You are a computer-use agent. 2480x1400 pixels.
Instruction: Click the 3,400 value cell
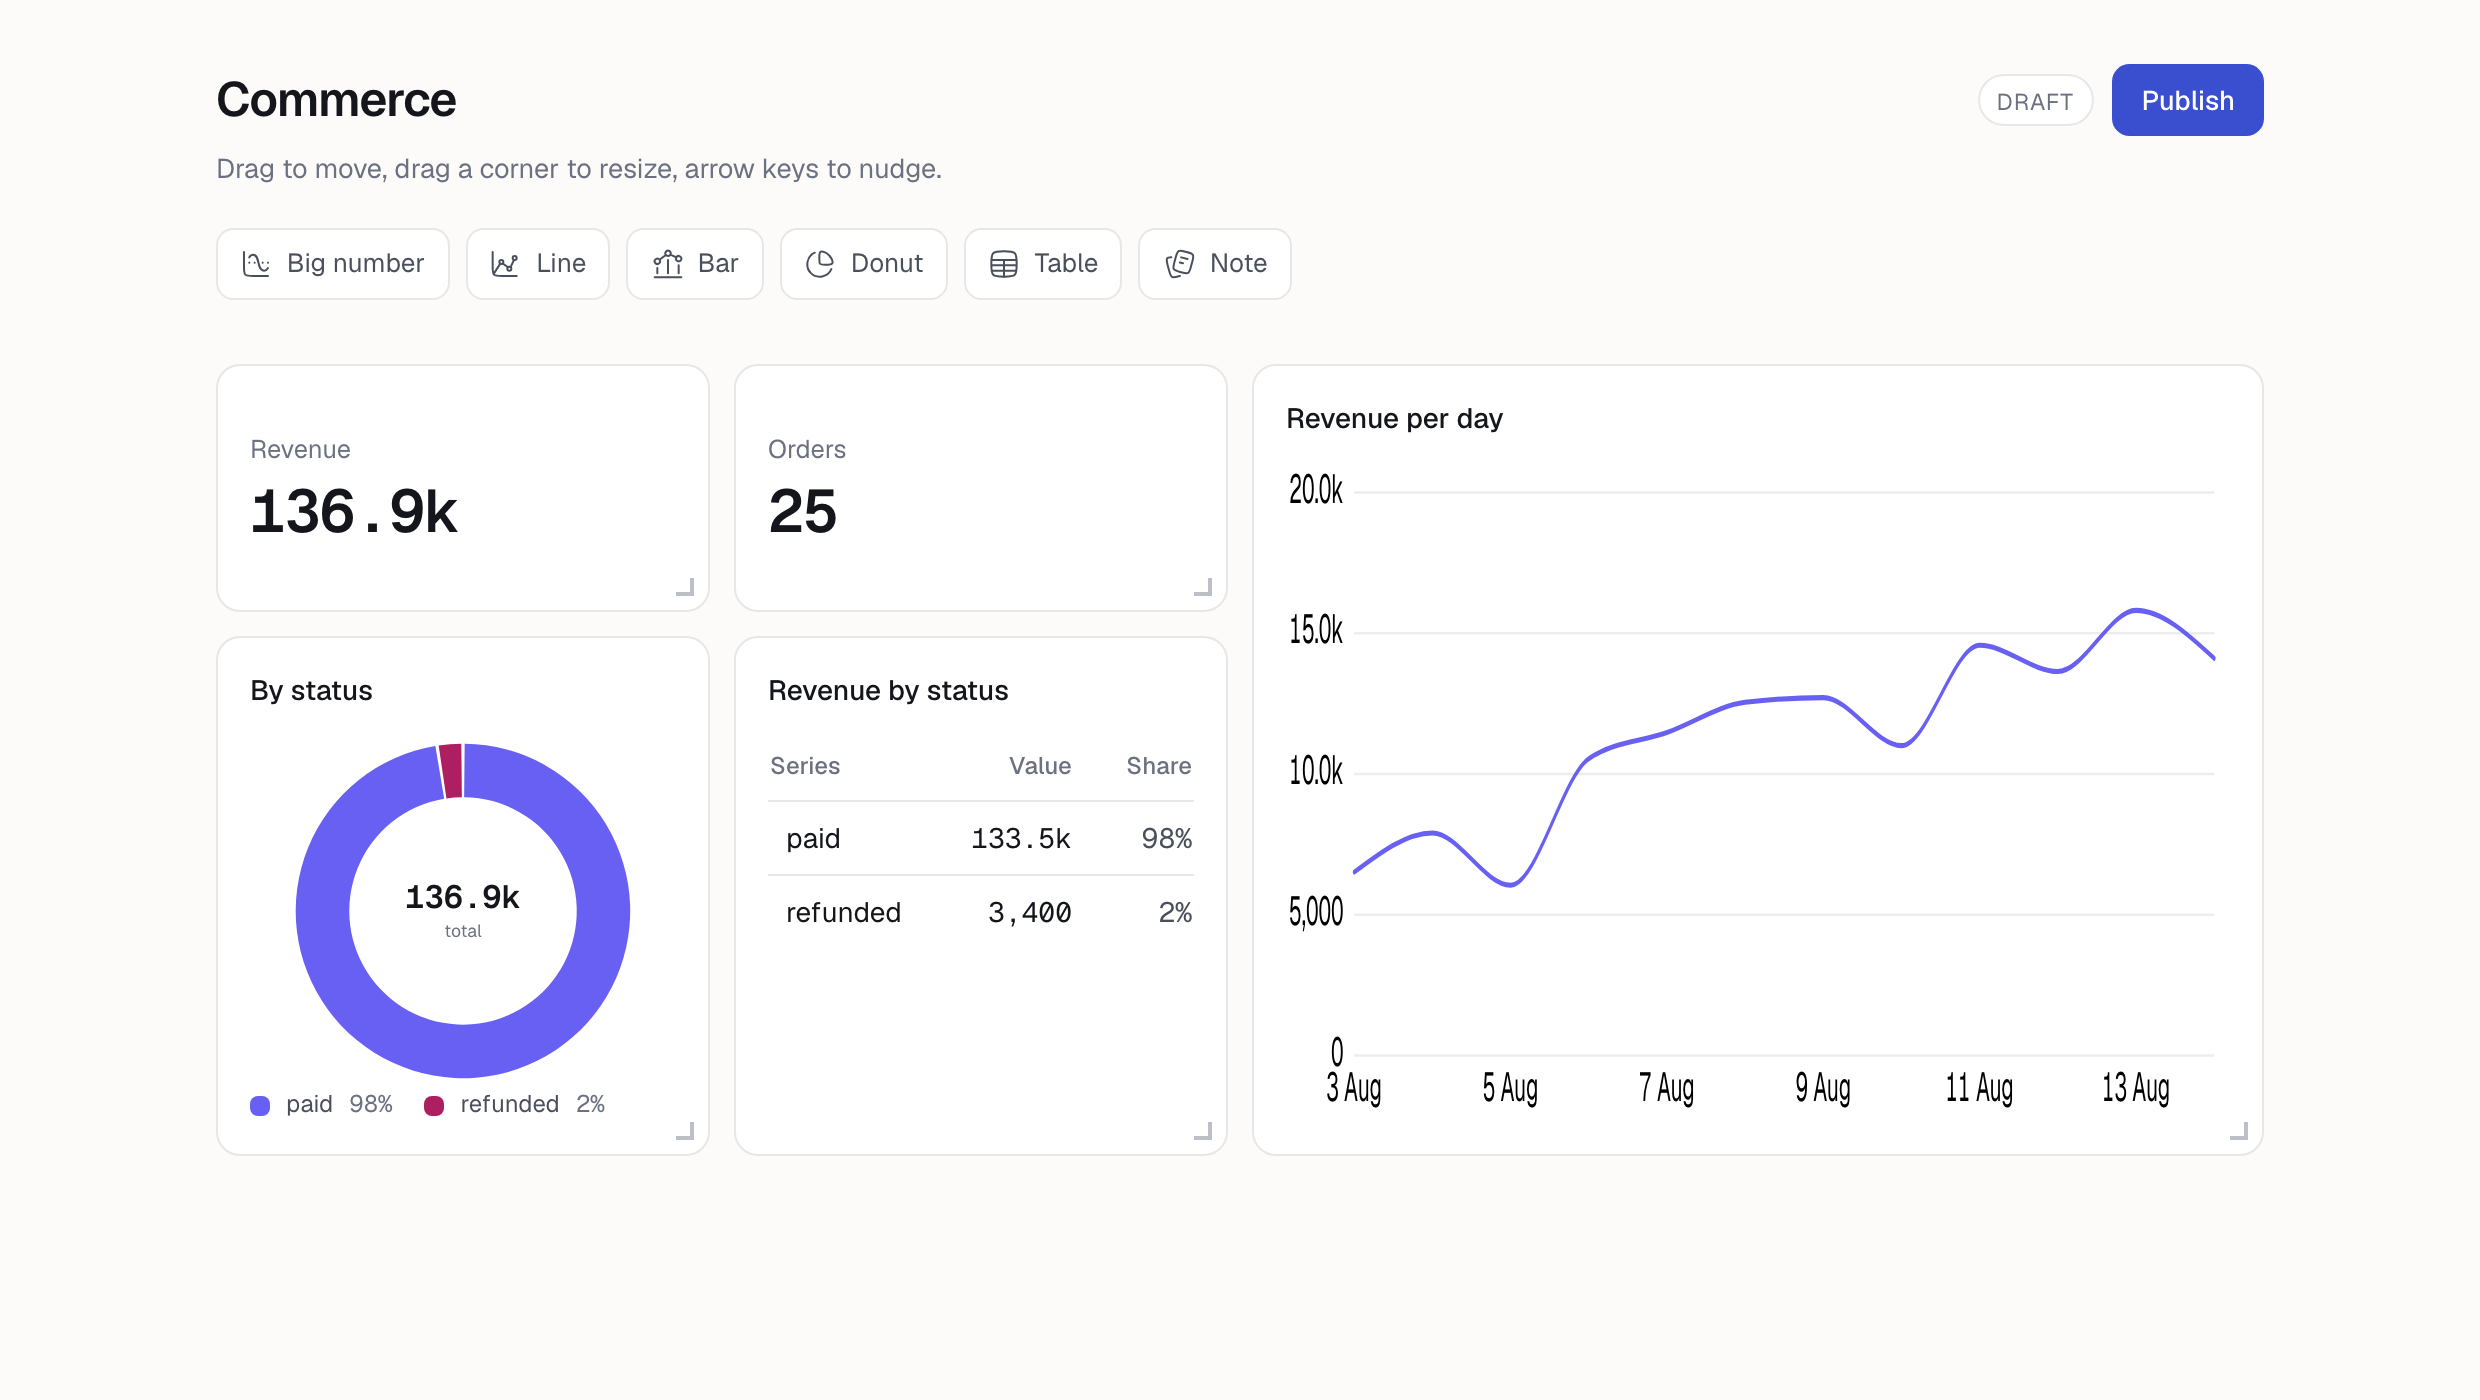tap(1030, 912)
